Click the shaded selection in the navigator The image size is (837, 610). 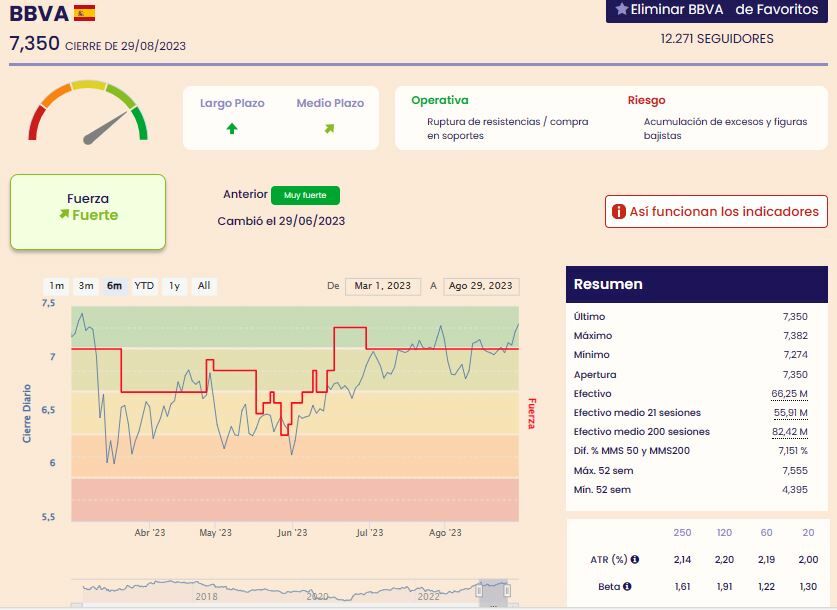tap(493, 592)
